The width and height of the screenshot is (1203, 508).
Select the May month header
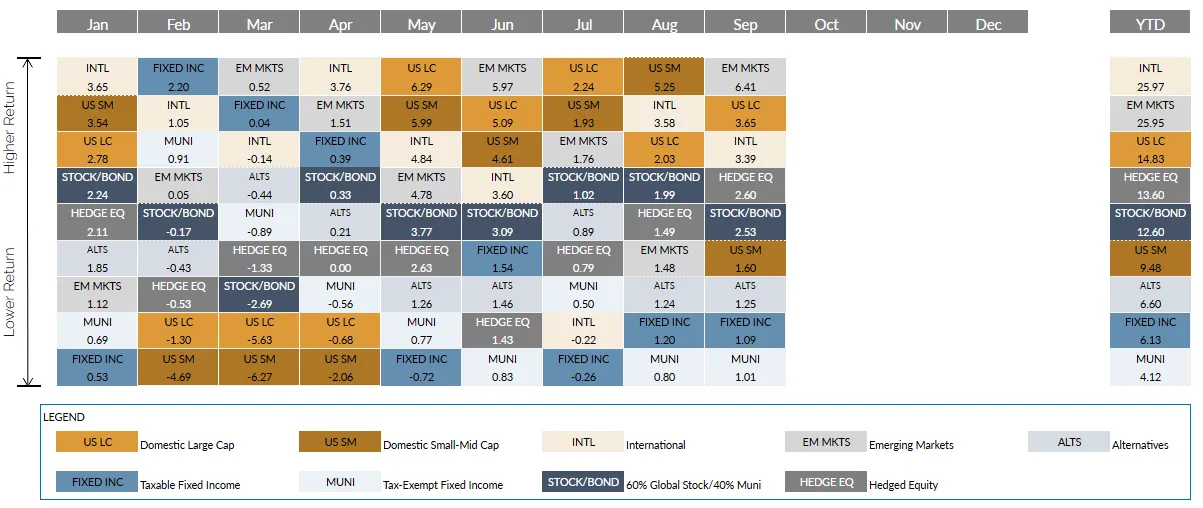421,24
